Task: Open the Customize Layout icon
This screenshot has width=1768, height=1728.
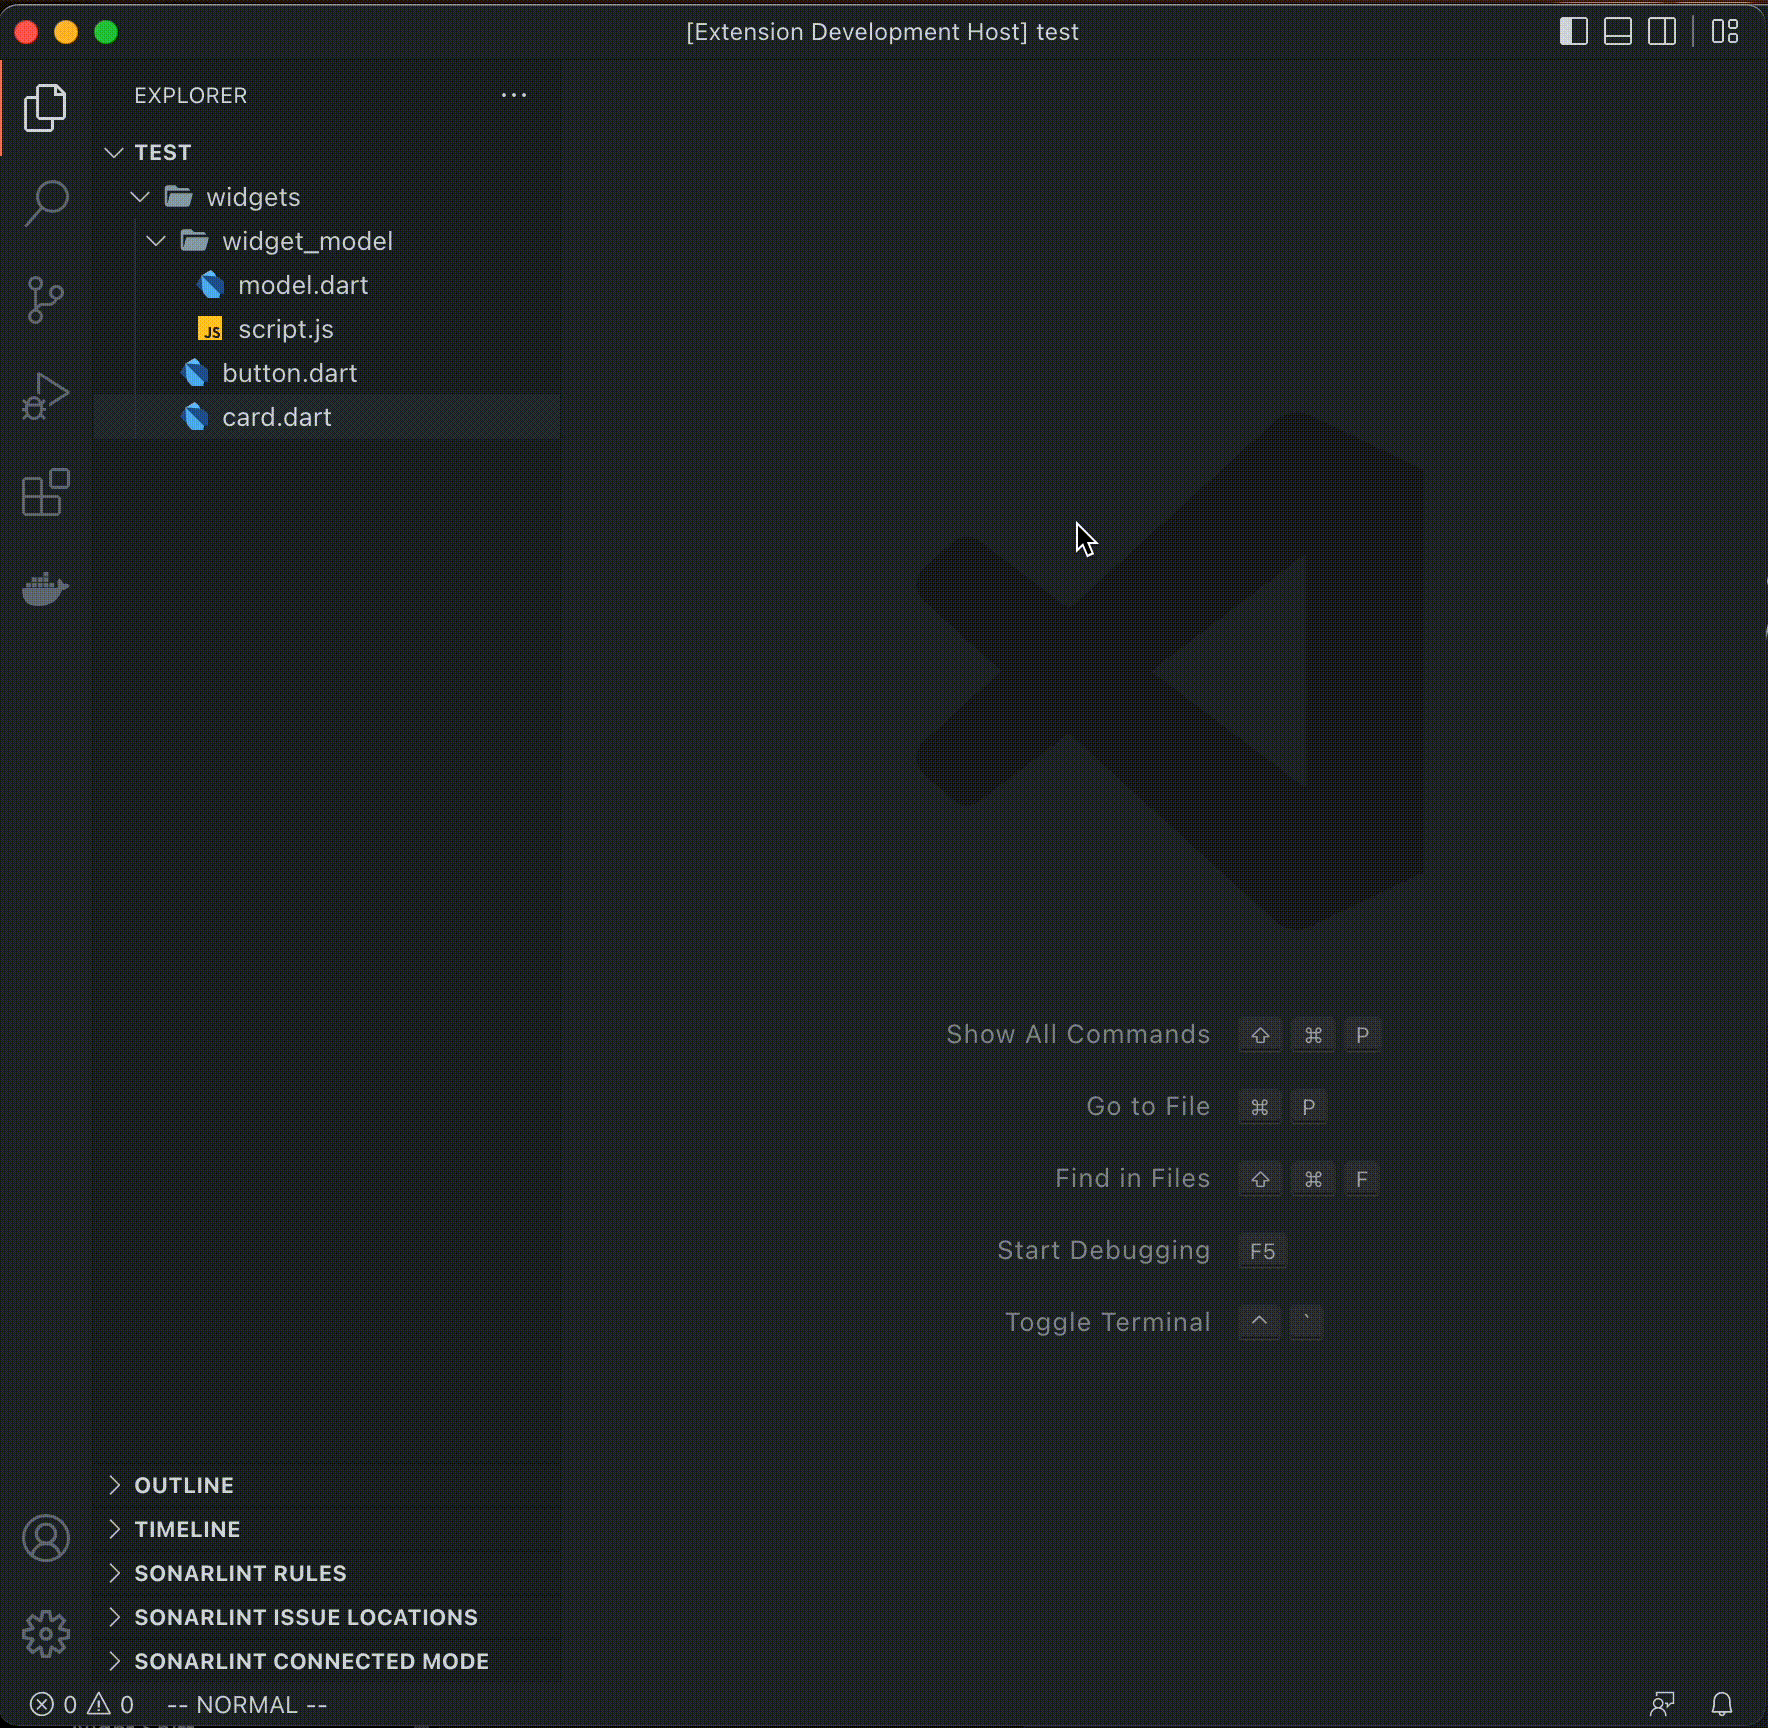Action: pos(1725,32)
